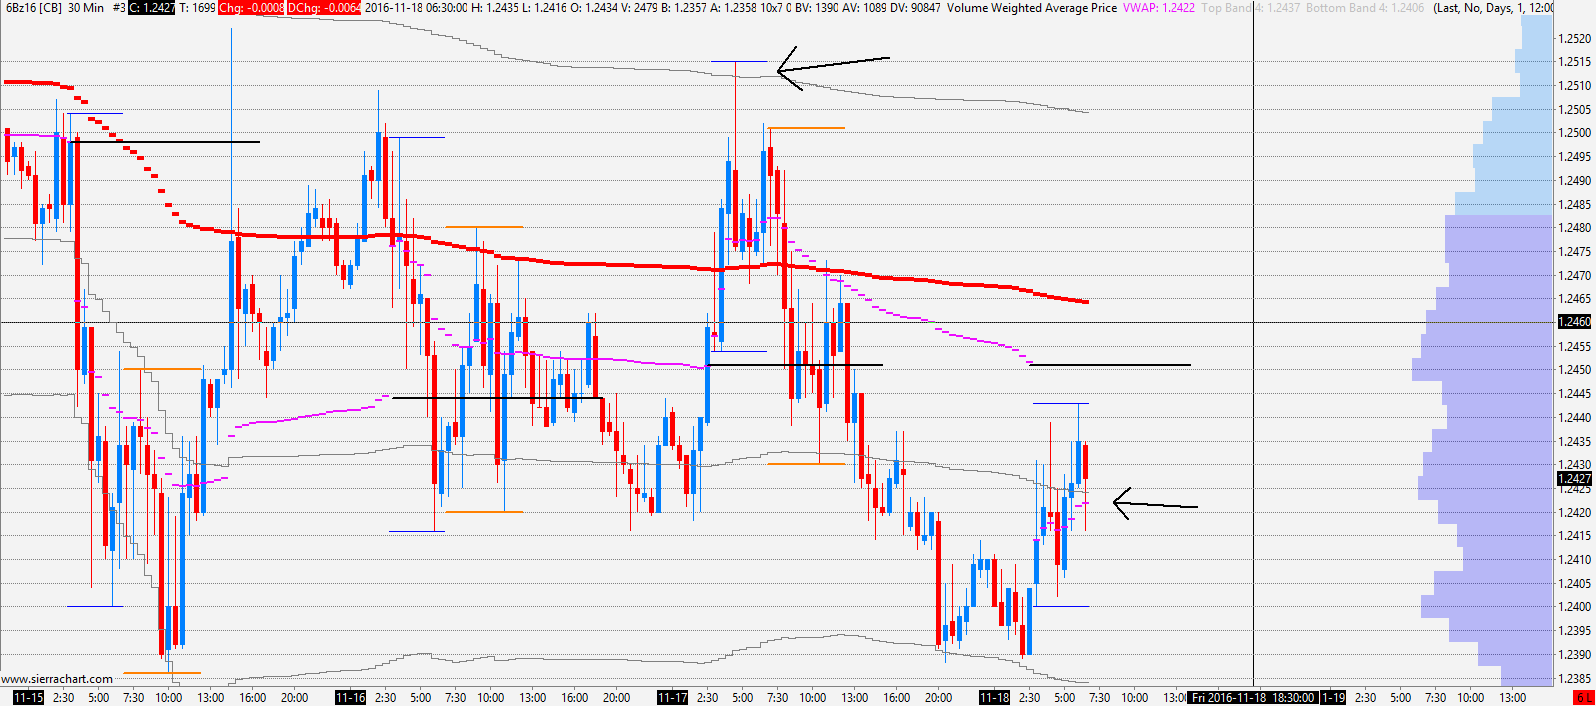
Task: Click the black 1.2427 last price label
Action: (1575, 479)
